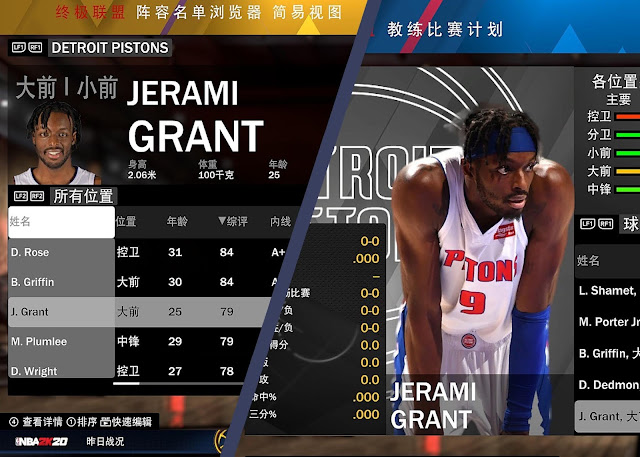This screenshot has width=640, height=457.
Task: Click the 昨日战况 ticker label
Action: click(x=105, y=441)
